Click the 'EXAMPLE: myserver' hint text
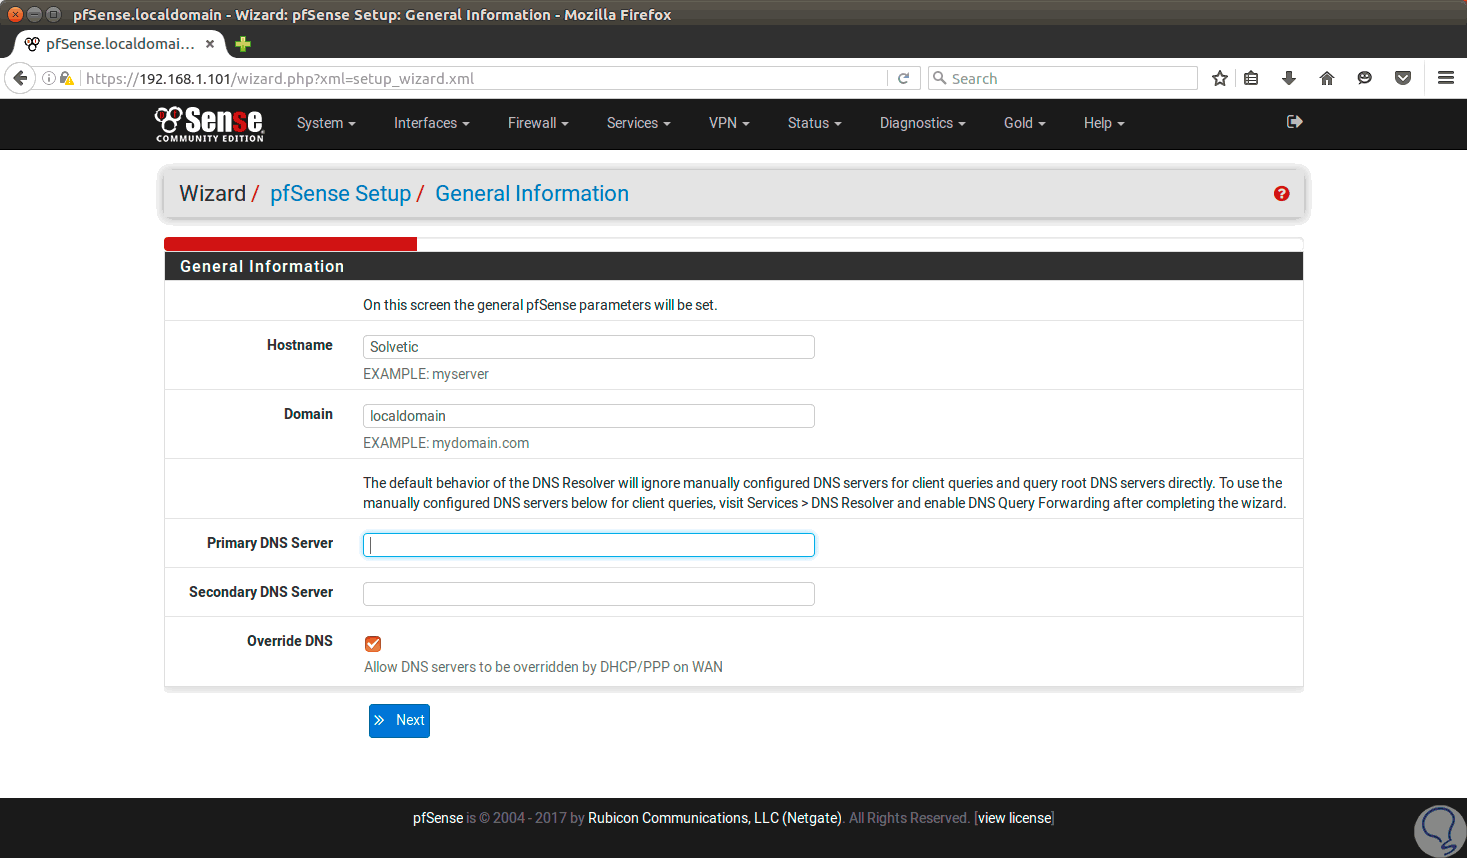Image resolution: width=1467 pixels, height=858 pixels. click(x=426, y=374)
